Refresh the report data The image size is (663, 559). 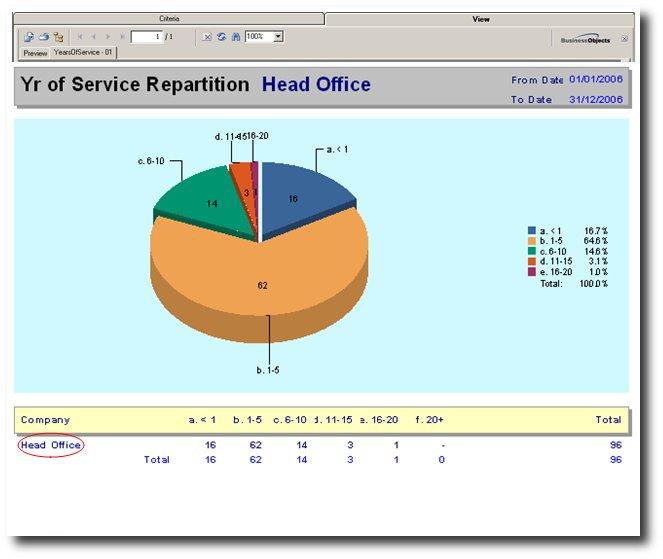(x=221, y=36)
